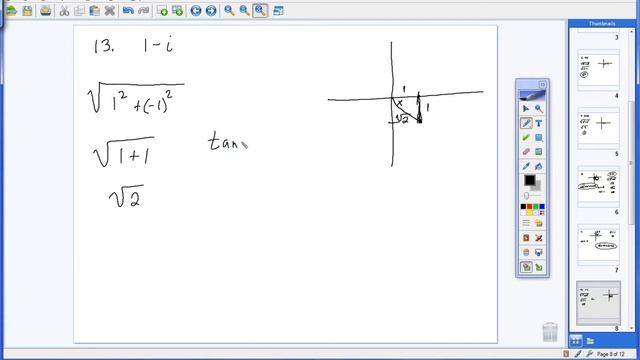Image resolution: width=640 pixels, height=360 pixels.
Task: Select the Pen tool in toolbox
Action: tap(526, 123)
